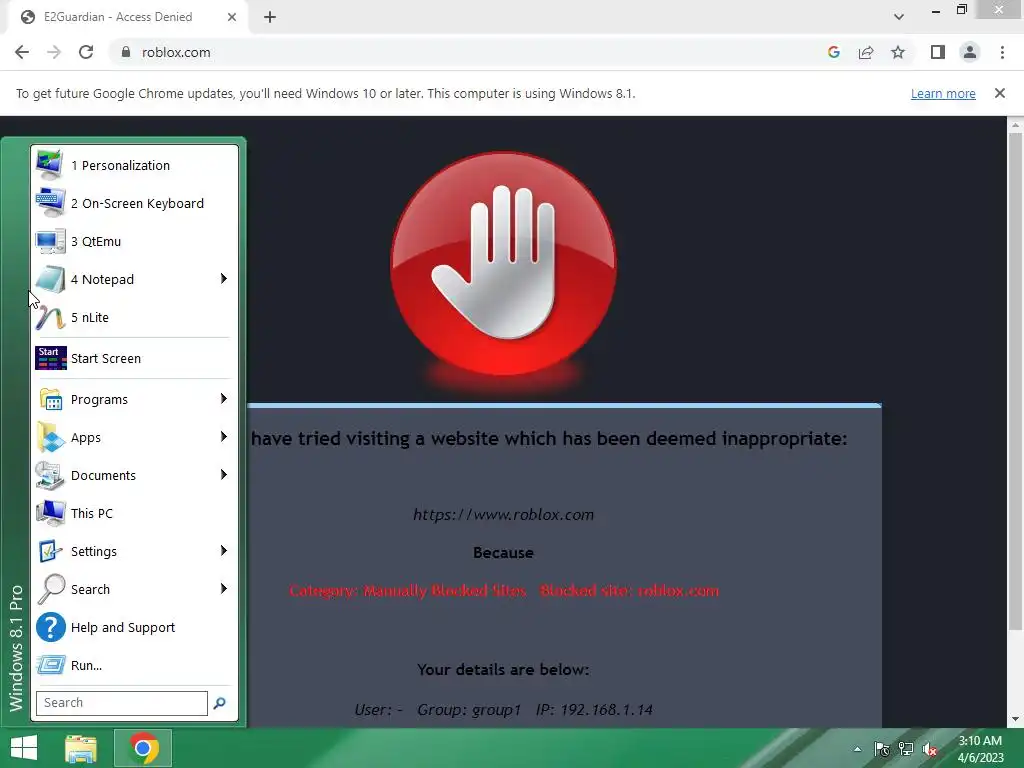Expand the Programs submenu arrow
The height and width of the screenshot is (768, 1024).
click(x=224, y=398)
